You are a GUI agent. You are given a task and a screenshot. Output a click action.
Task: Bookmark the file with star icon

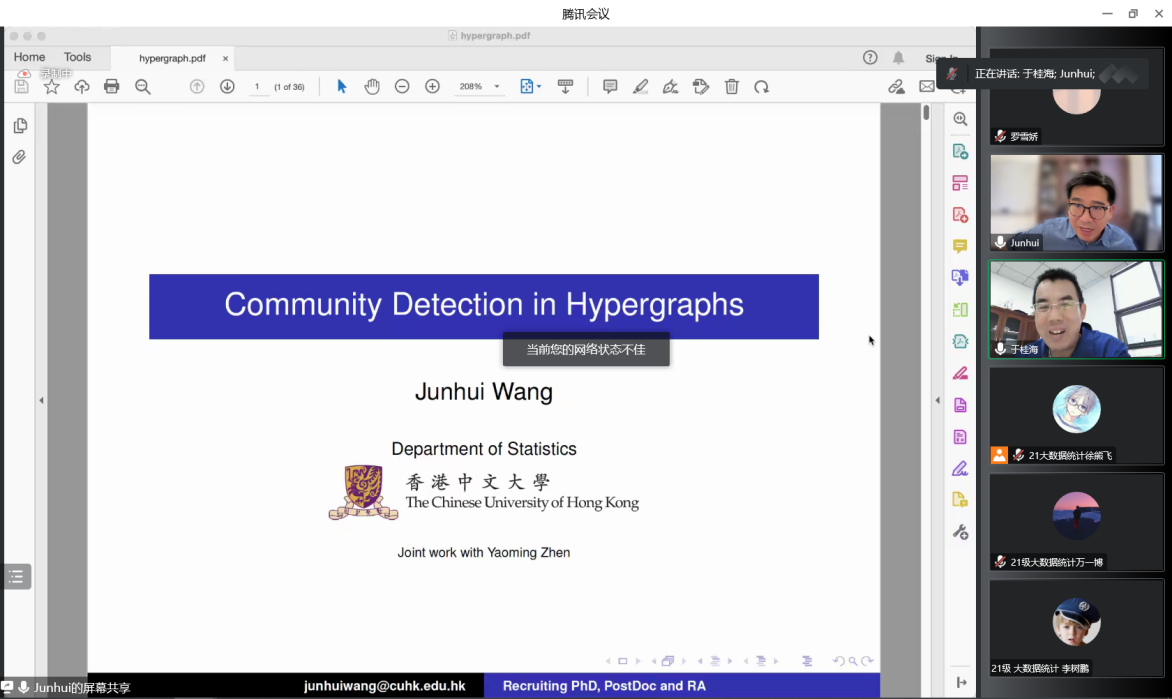52,87
